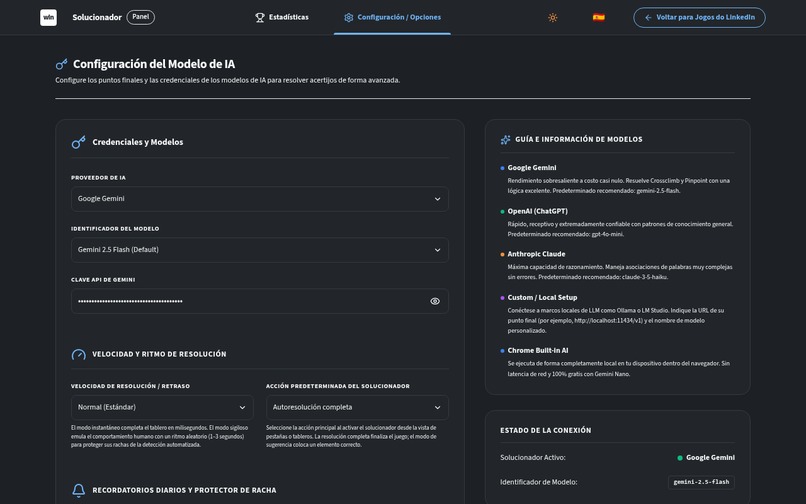The height and width of the screenshot is (504, 806).
Task: Click Voltar para Jogos do LinkedIn button
Action: coord(699,17)
